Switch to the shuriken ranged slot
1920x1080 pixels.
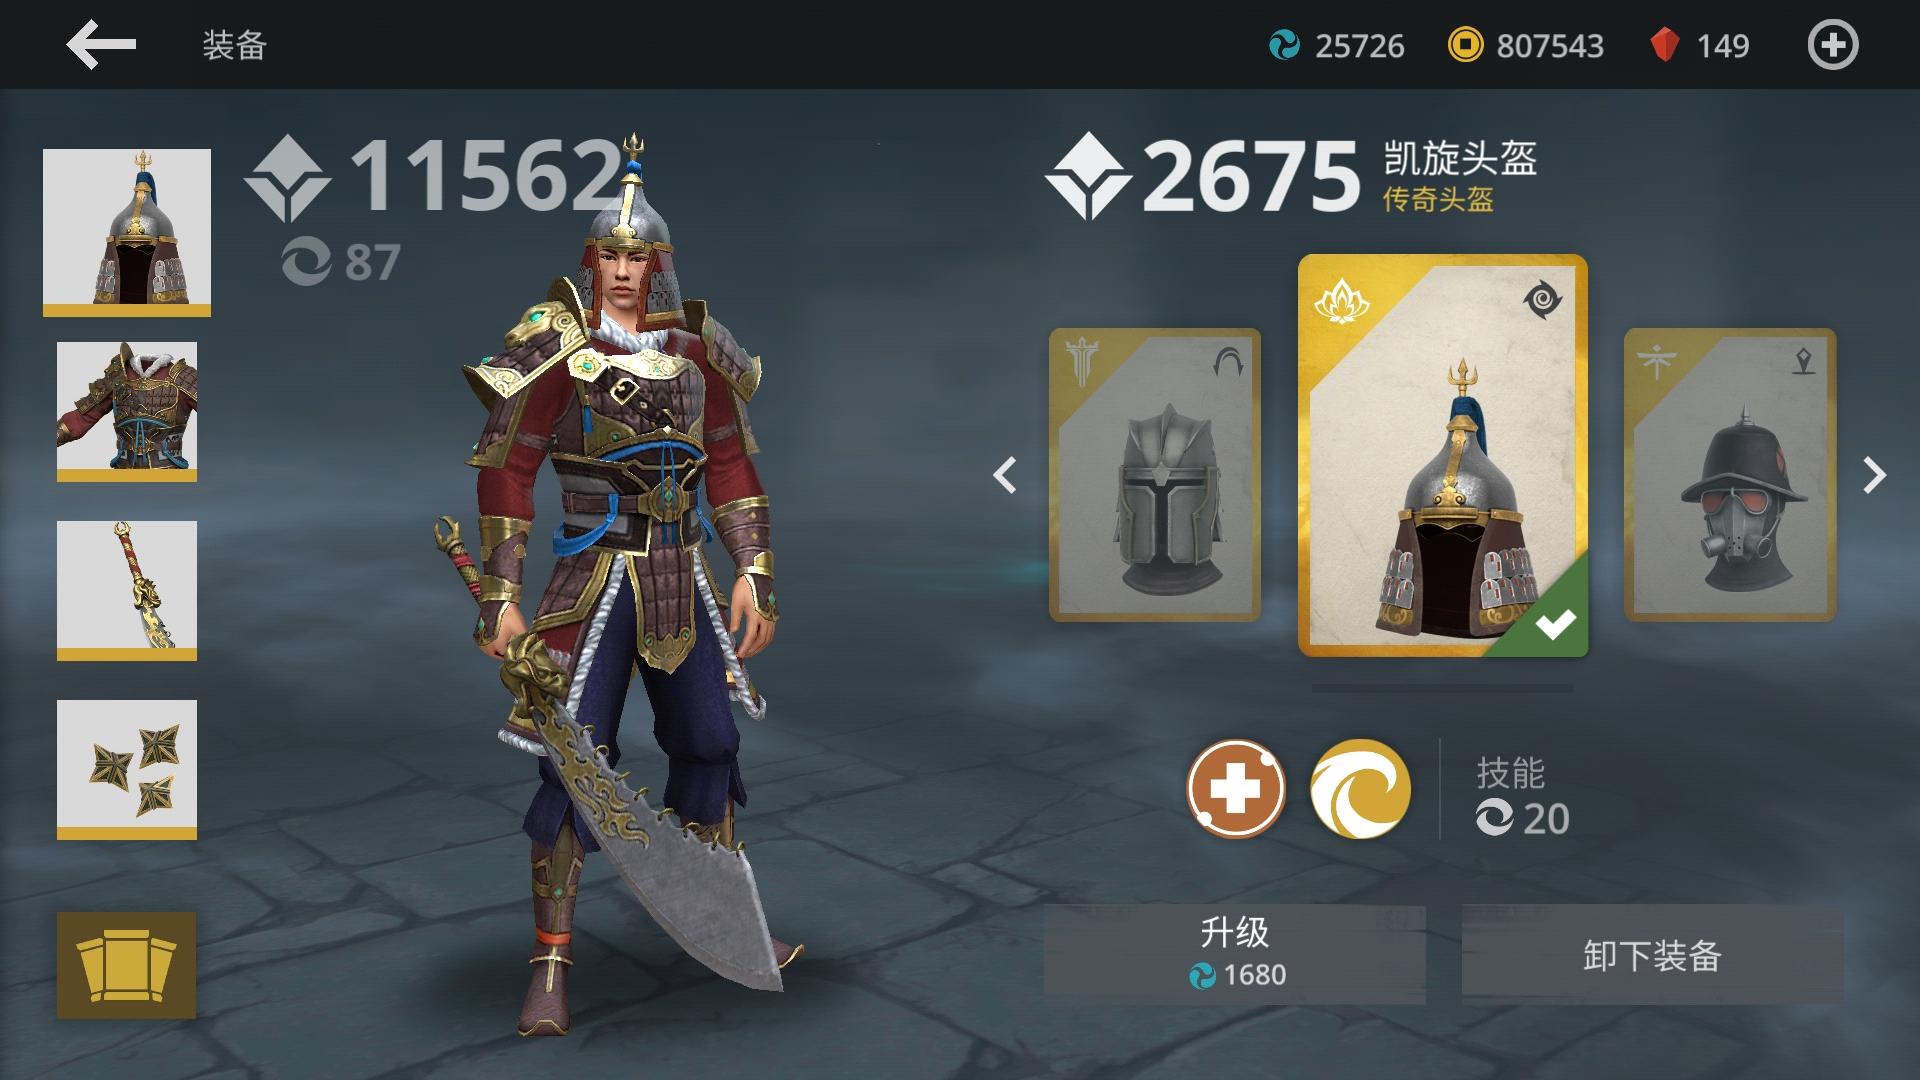click(x=127, y=770)
